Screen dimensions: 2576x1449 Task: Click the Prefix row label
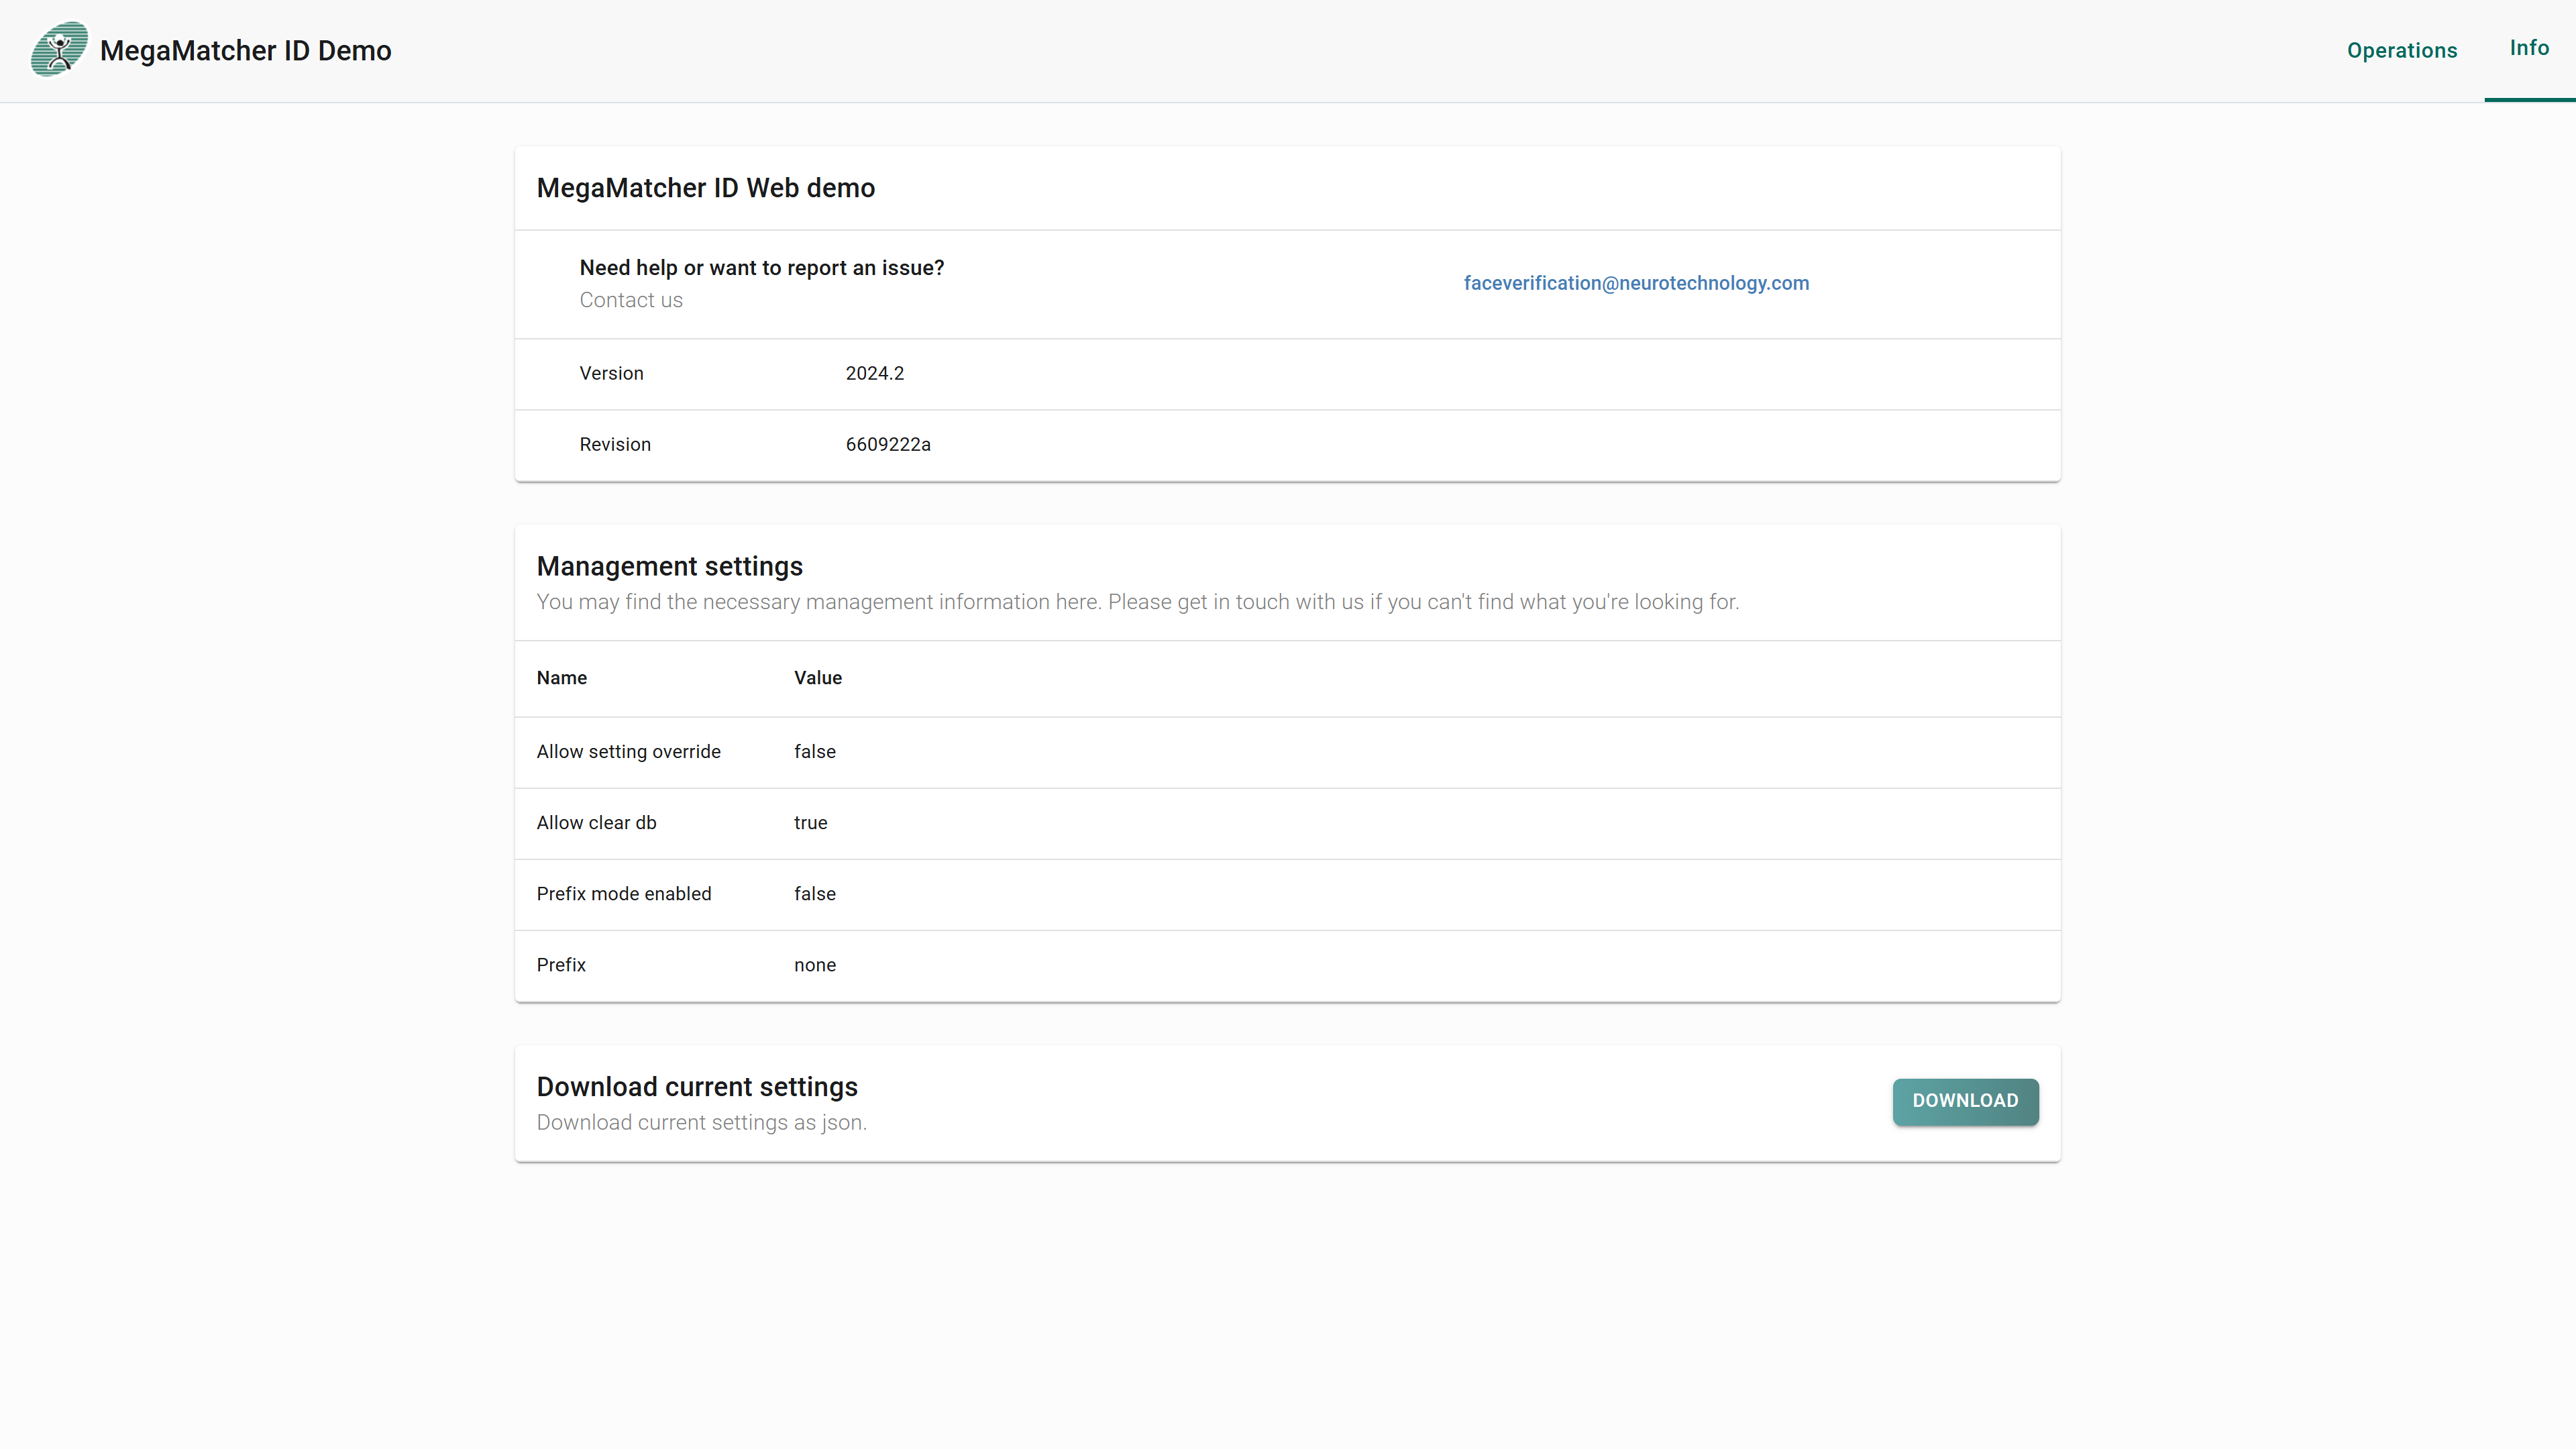click(x=561, y=965)
